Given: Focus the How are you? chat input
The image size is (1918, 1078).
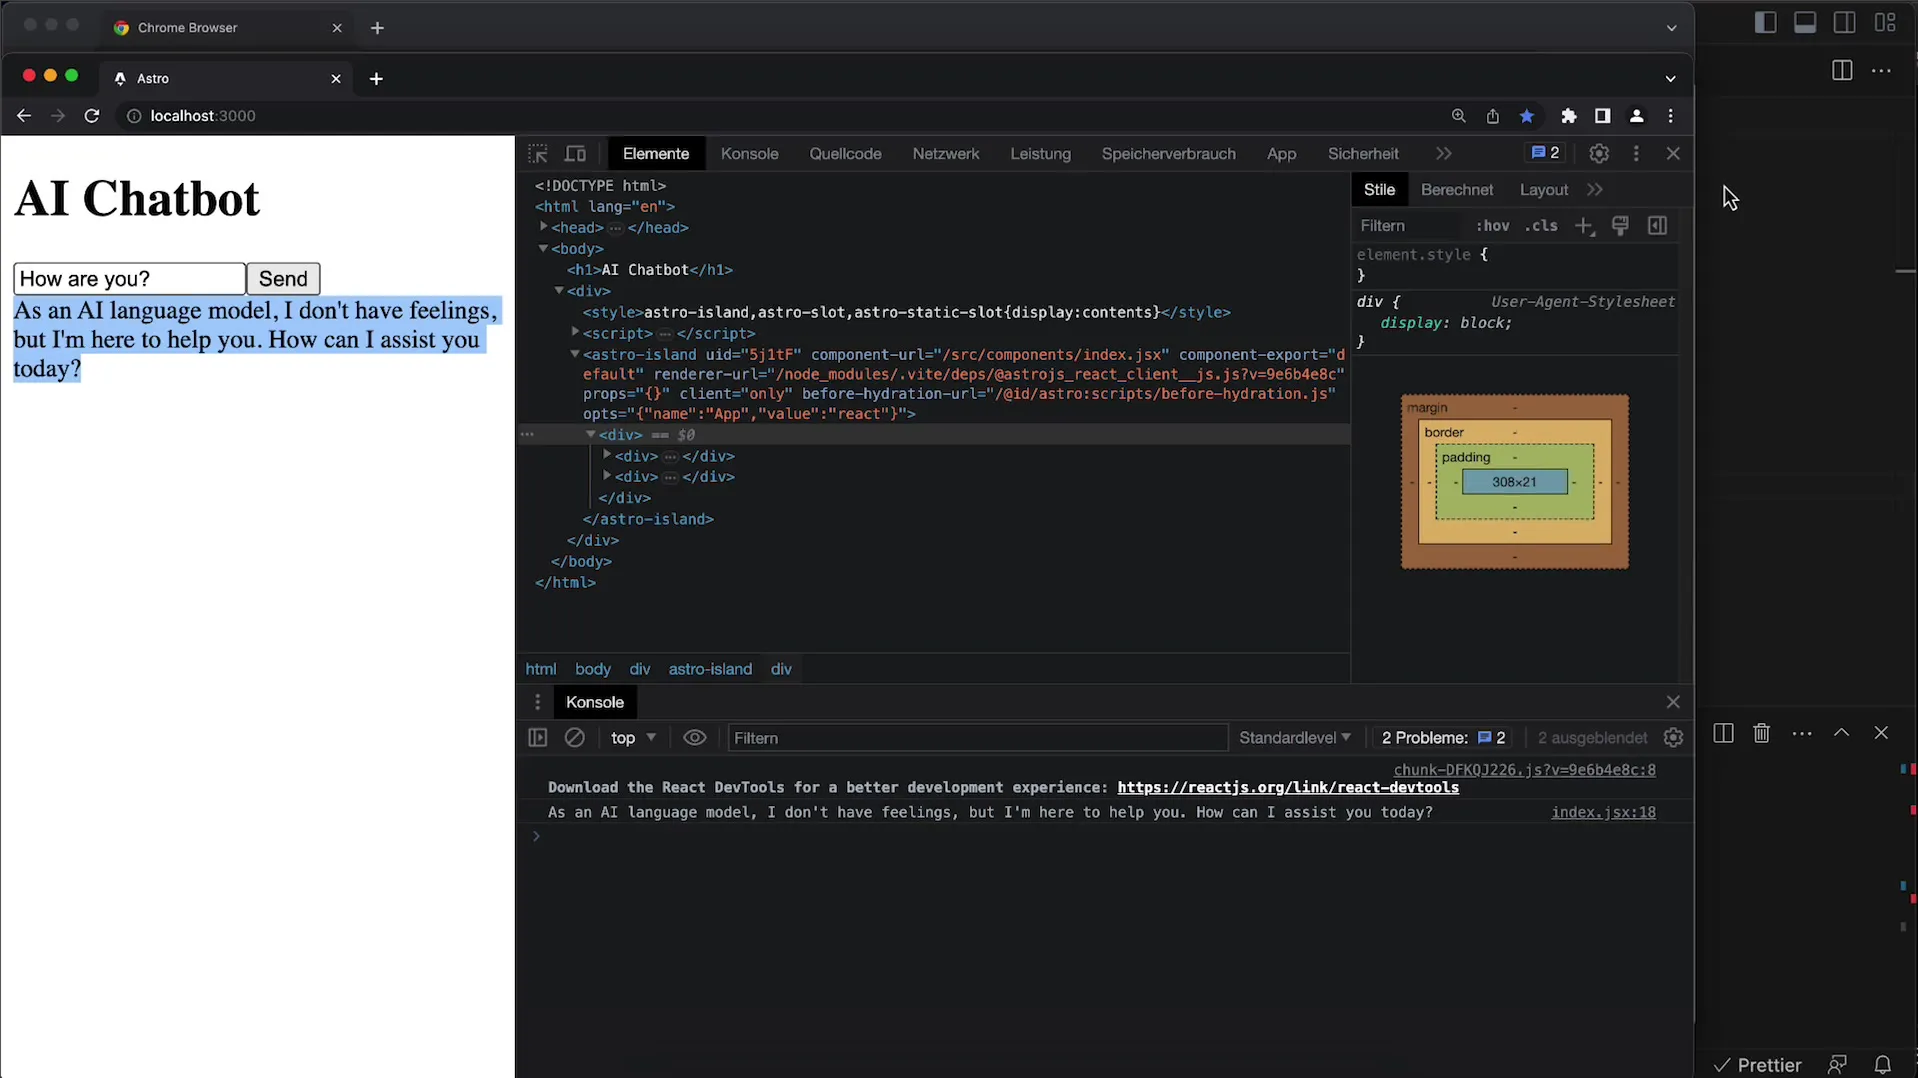Looking at the screenshot, I should coord(129,279).
